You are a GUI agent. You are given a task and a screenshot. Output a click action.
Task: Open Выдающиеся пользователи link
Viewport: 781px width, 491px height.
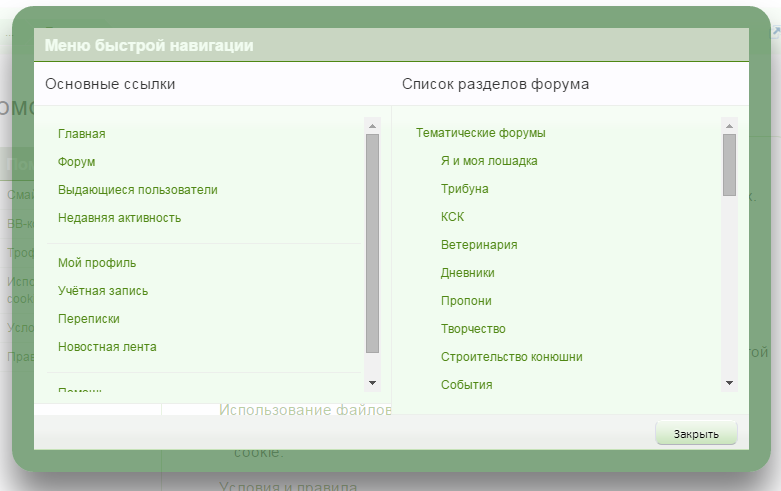tap(138, 189)
